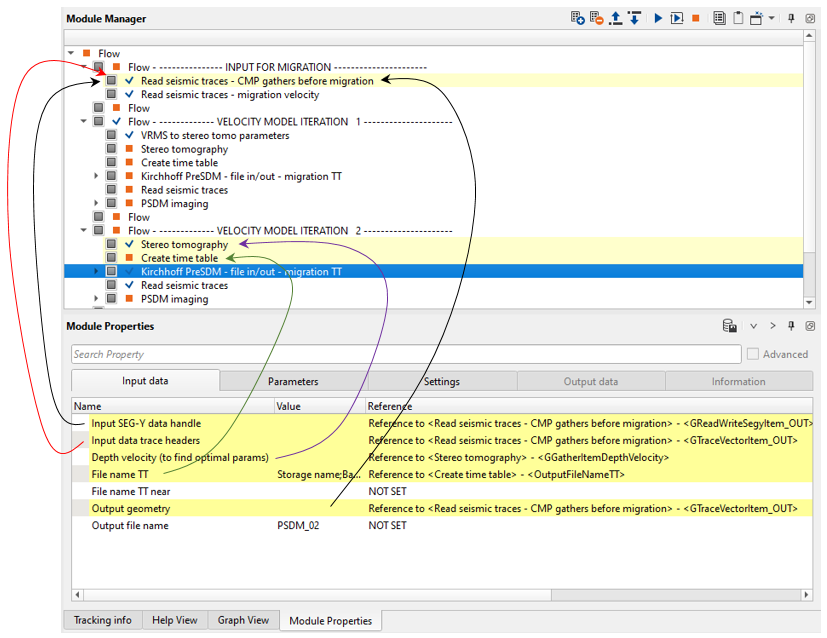This screenshot has height=638, width=827.
Task: Select Read seismic traces - migration velocity
Action: tap(230, 95)
